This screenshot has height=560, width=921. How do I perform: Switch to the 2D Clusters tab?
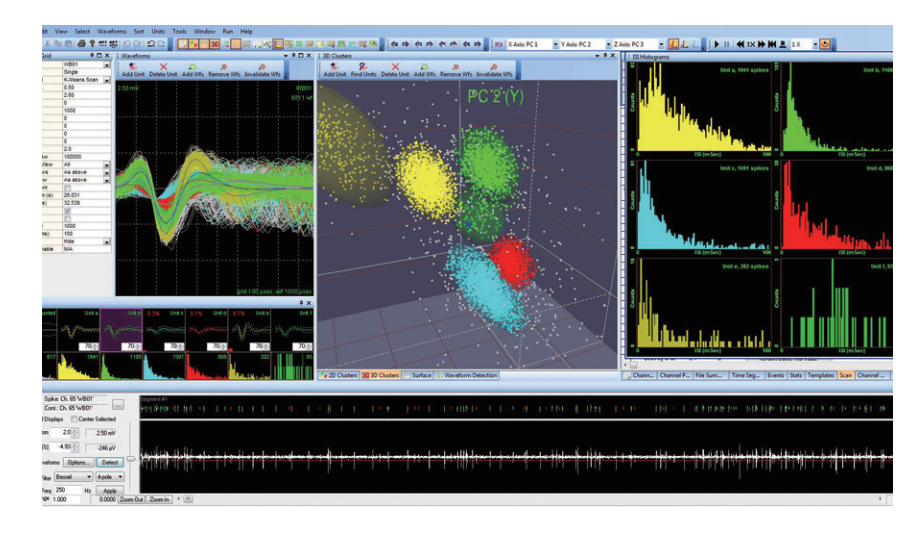338,375
